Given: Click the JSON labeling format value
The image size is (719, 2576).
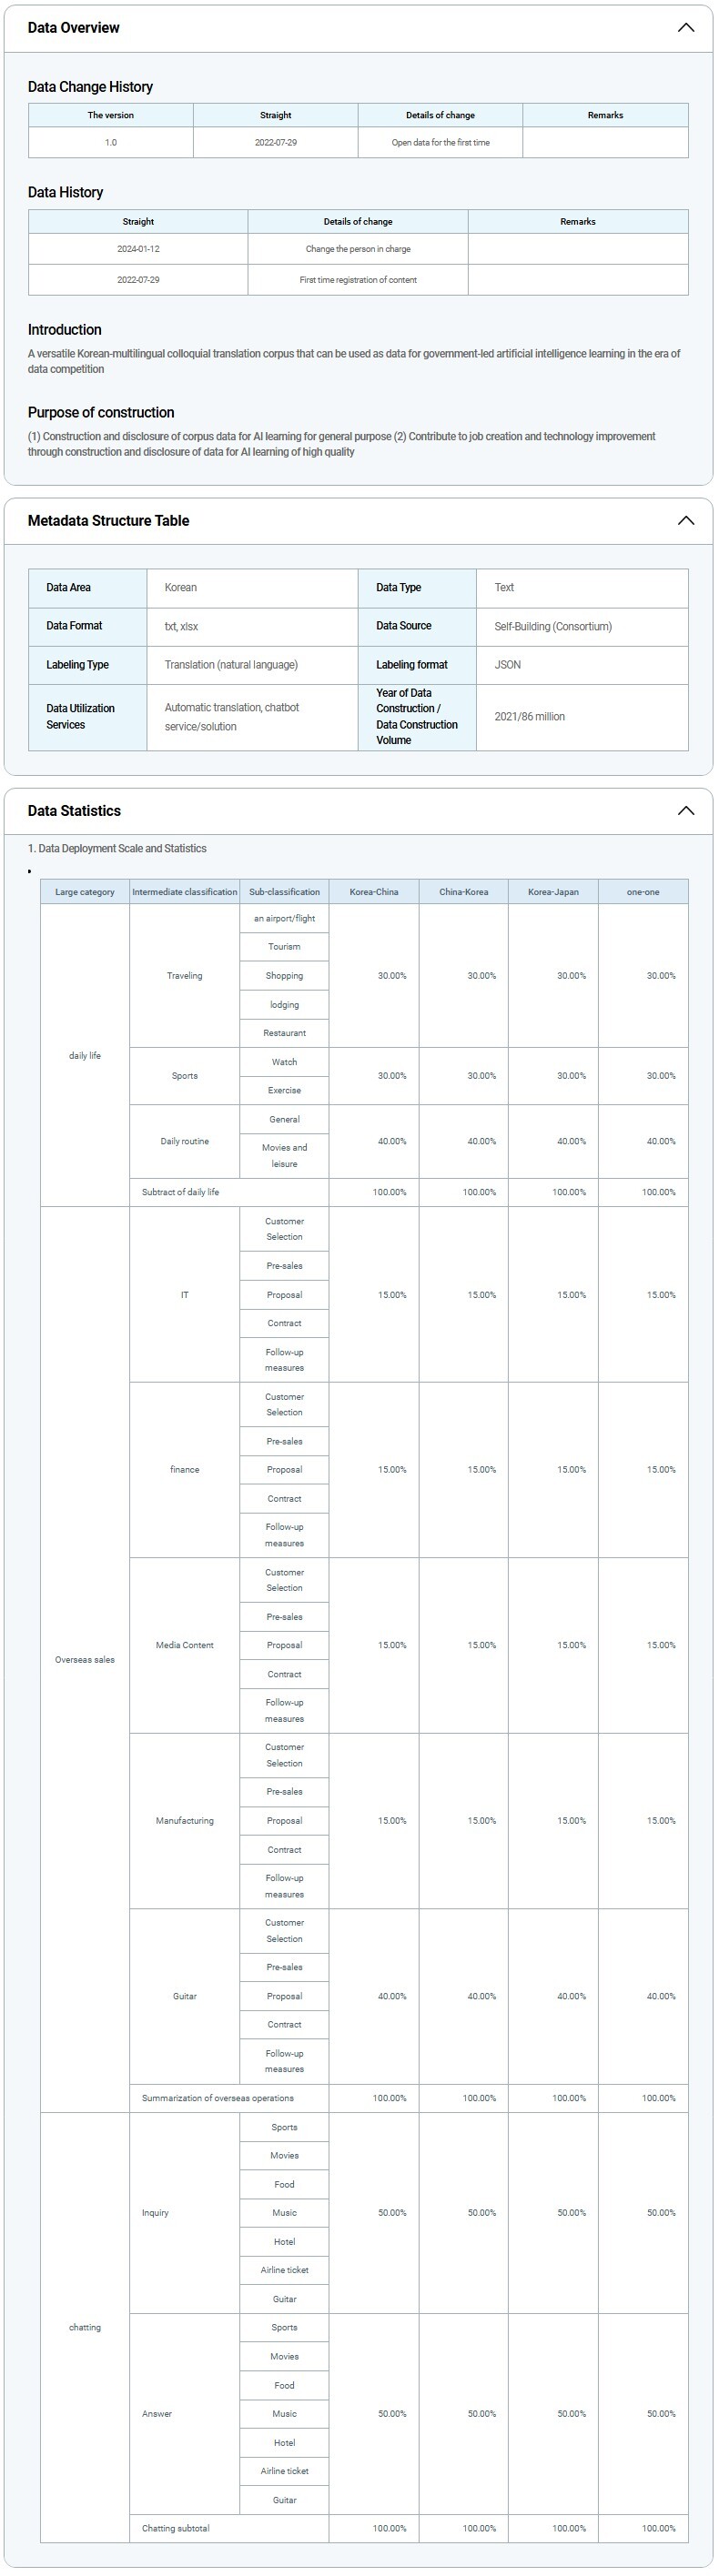Looking at the screenshot, I should [507, 665].
